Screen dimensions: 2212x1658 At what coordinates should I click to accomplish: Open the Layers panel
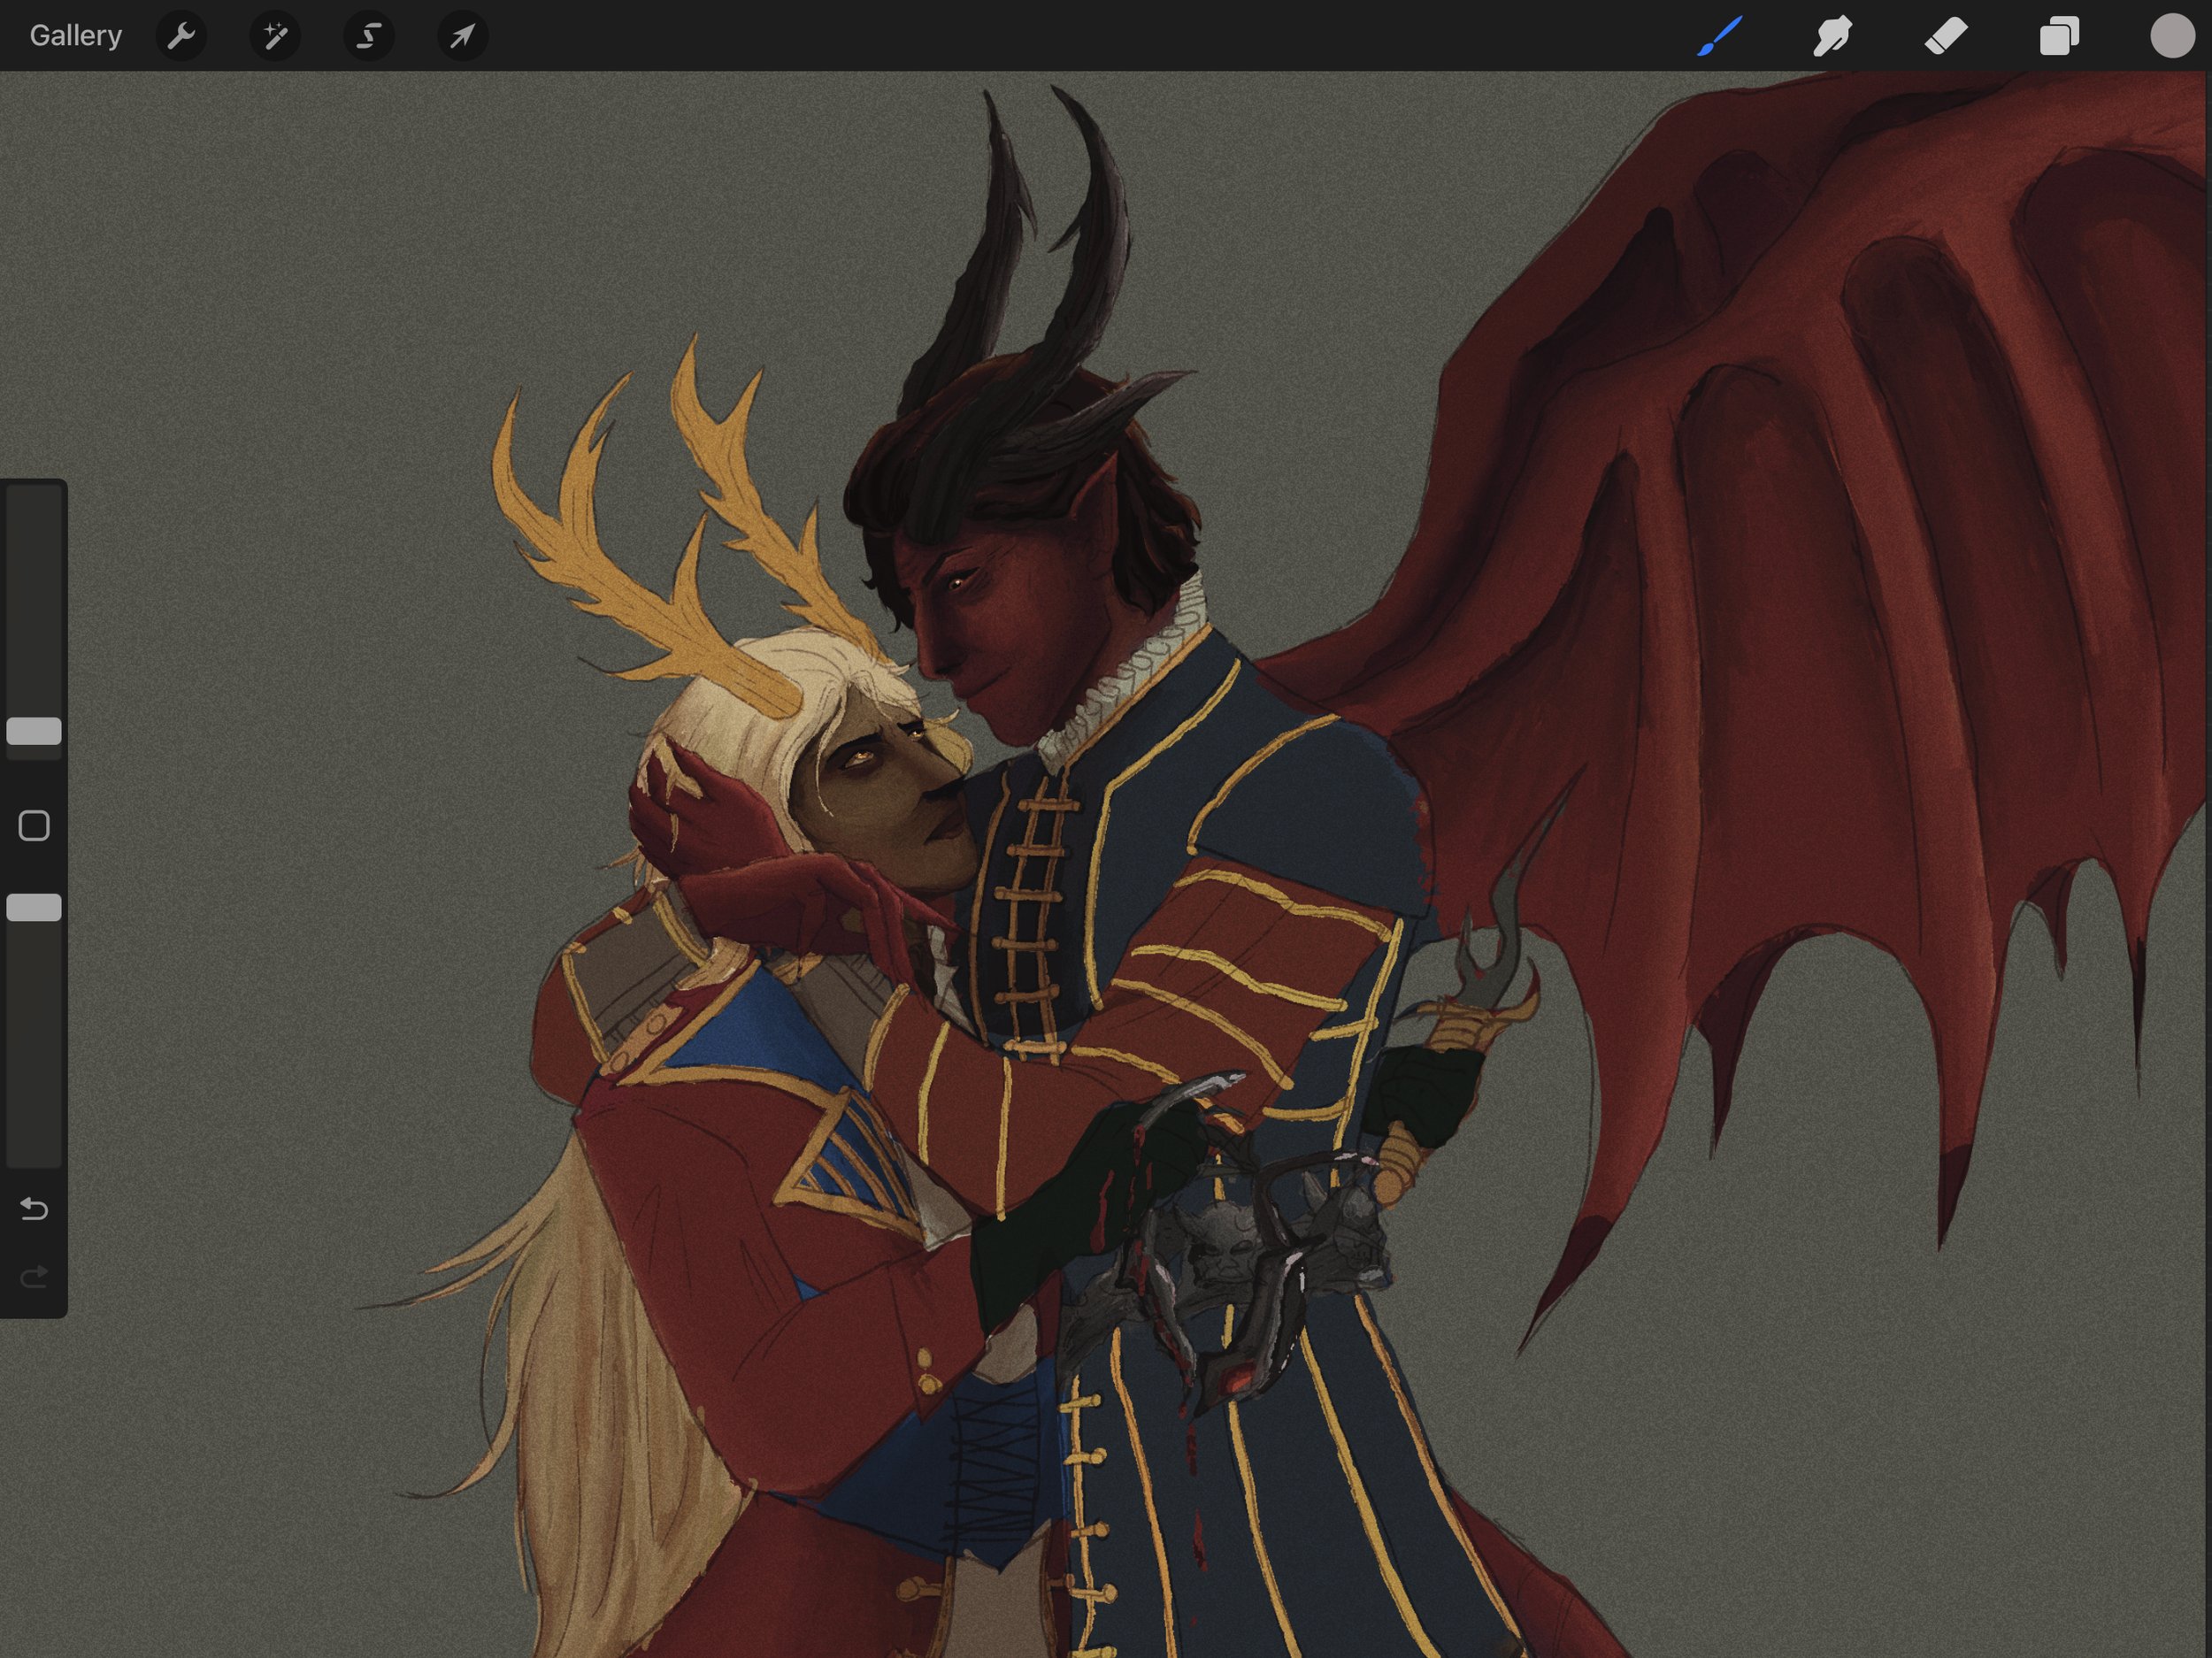pos(2059,37)
